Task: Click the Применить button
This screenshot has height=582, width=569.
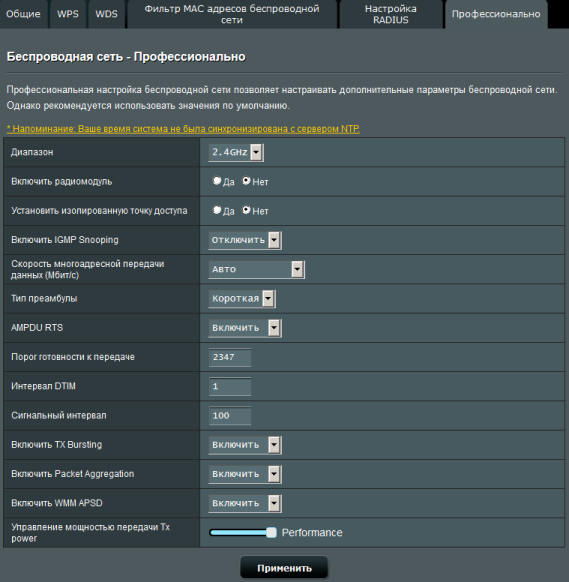Action: pos(284,568)
